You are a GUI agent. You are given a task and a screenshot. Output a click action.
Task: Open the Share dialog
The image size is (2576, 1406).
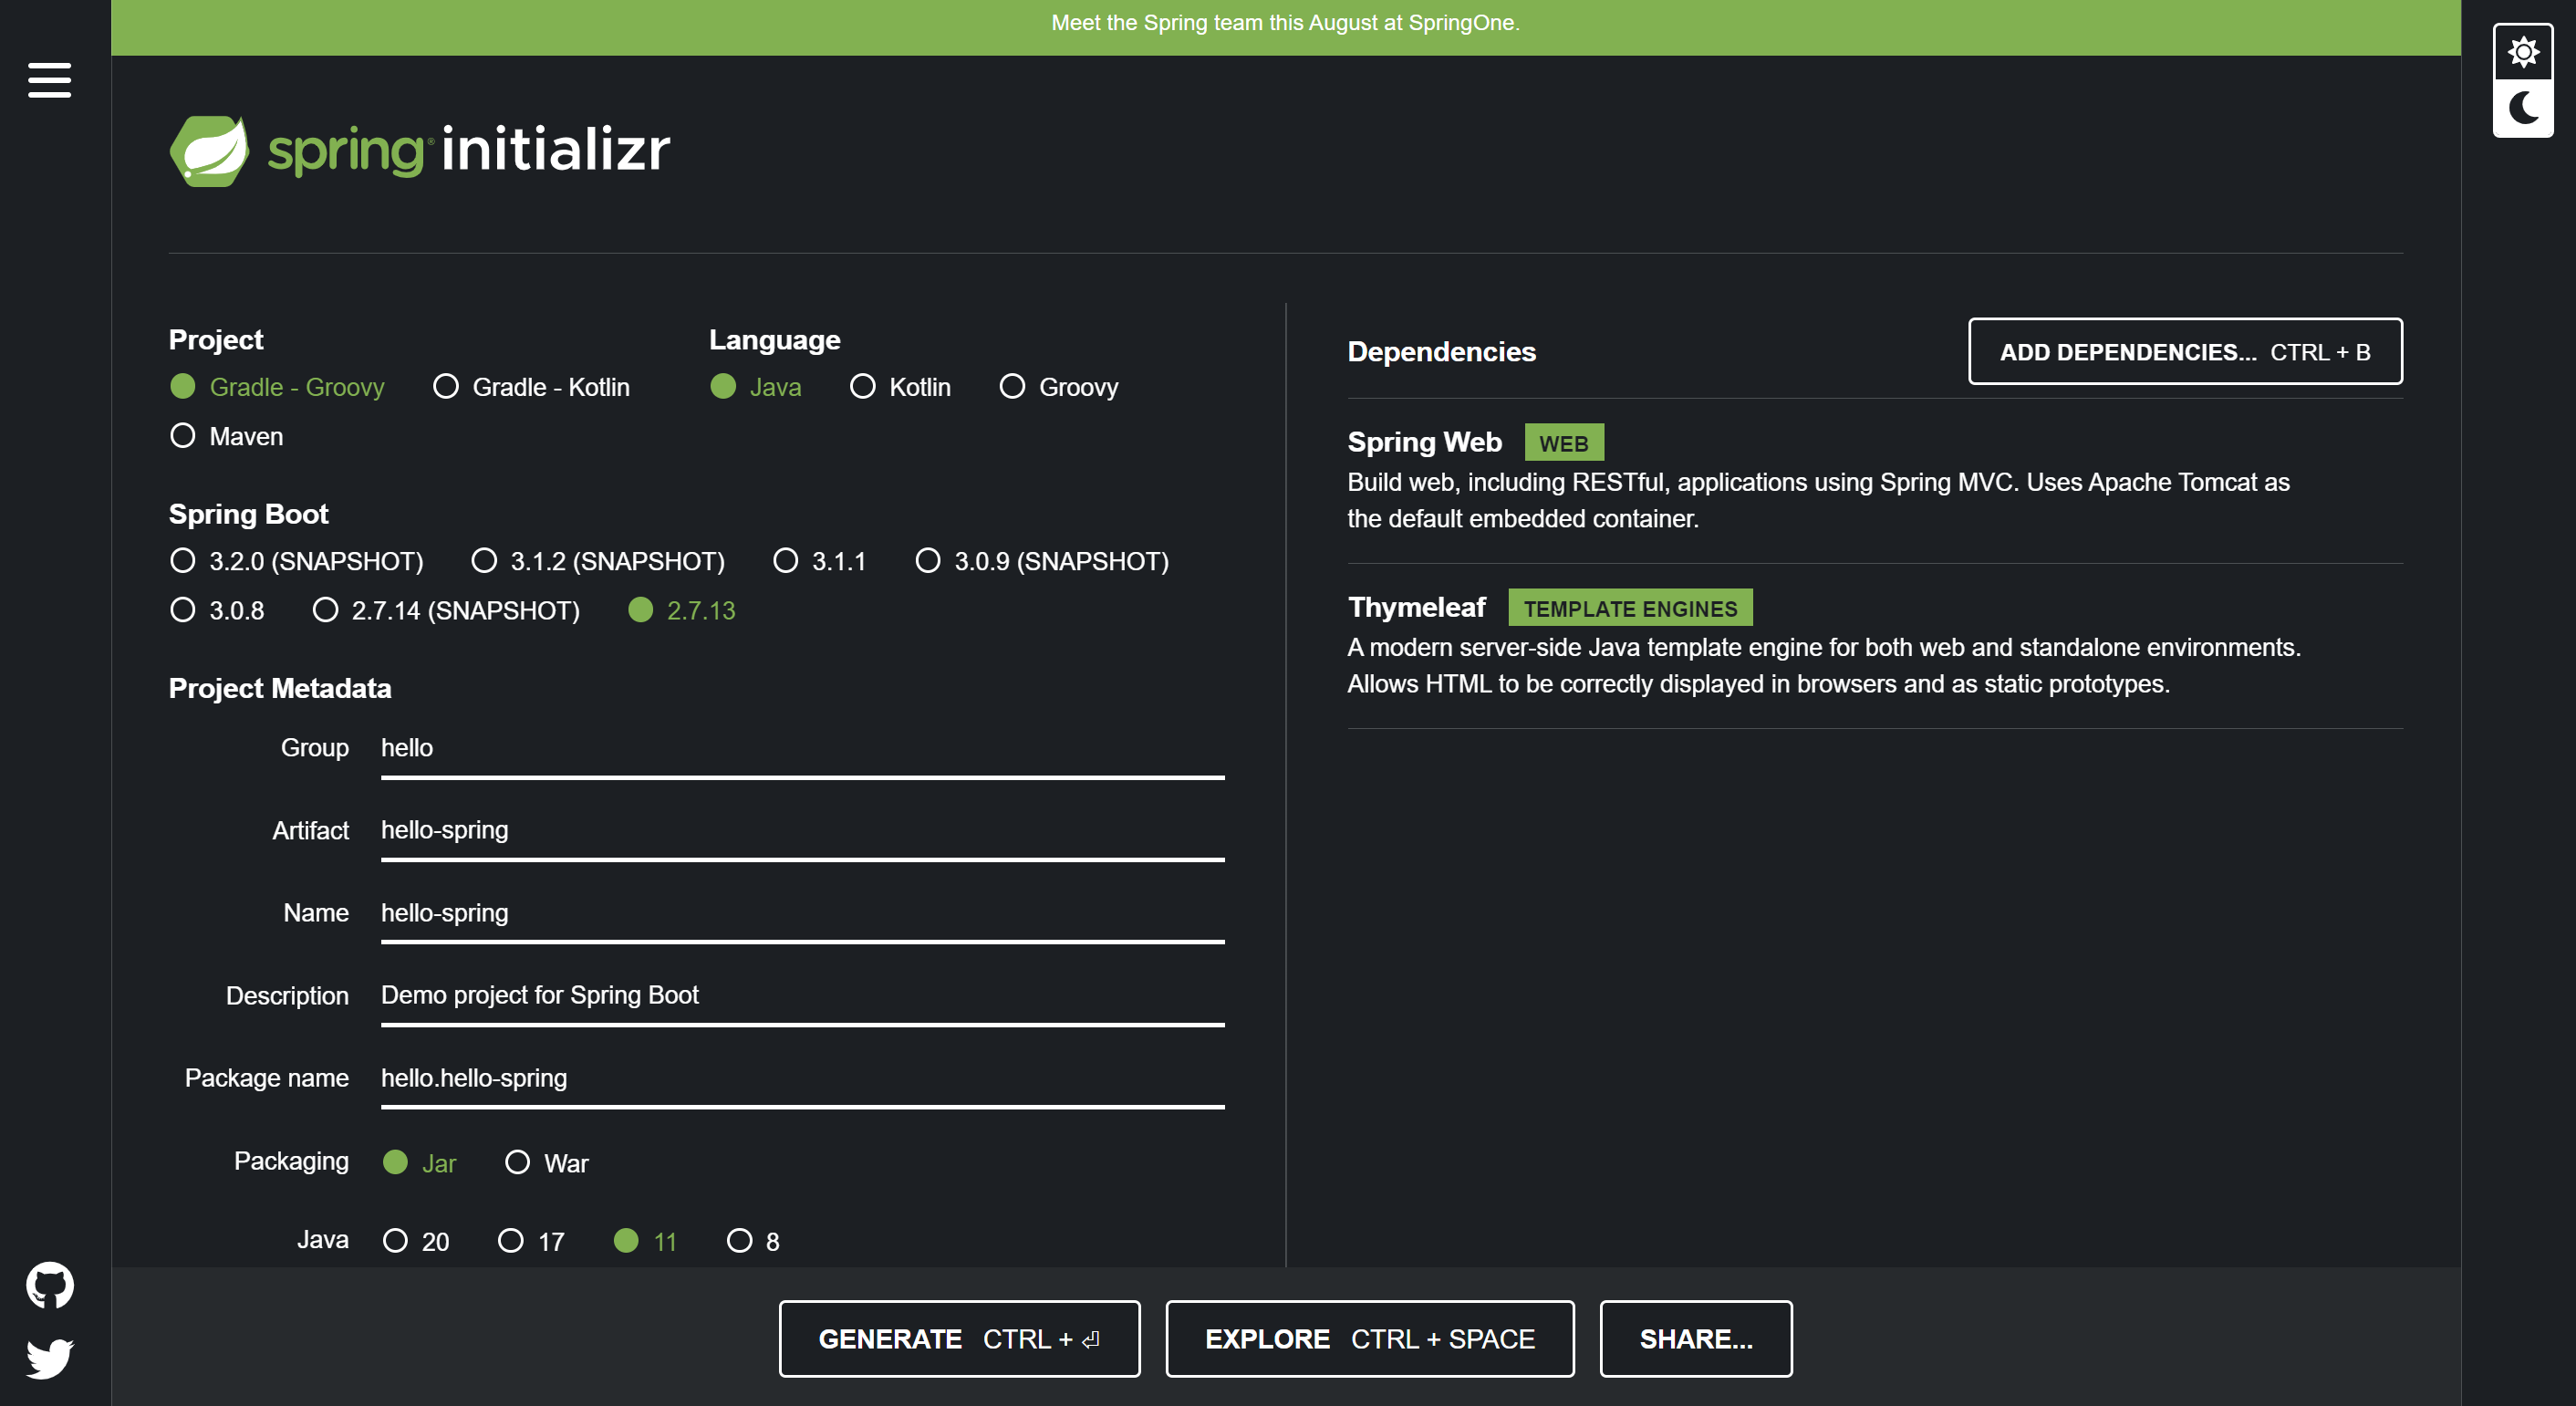[x=1695, y=1338]
